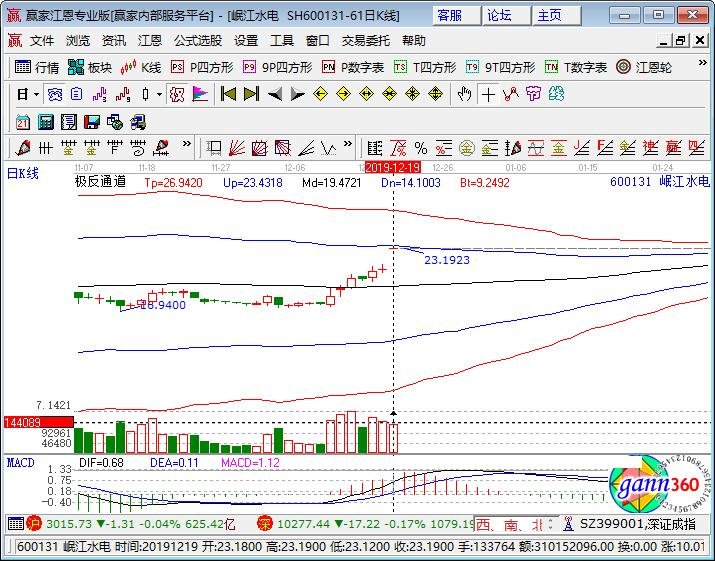Open the 文件 menu
The width and height of the screenshot is (715, 561).
[42, 41]
